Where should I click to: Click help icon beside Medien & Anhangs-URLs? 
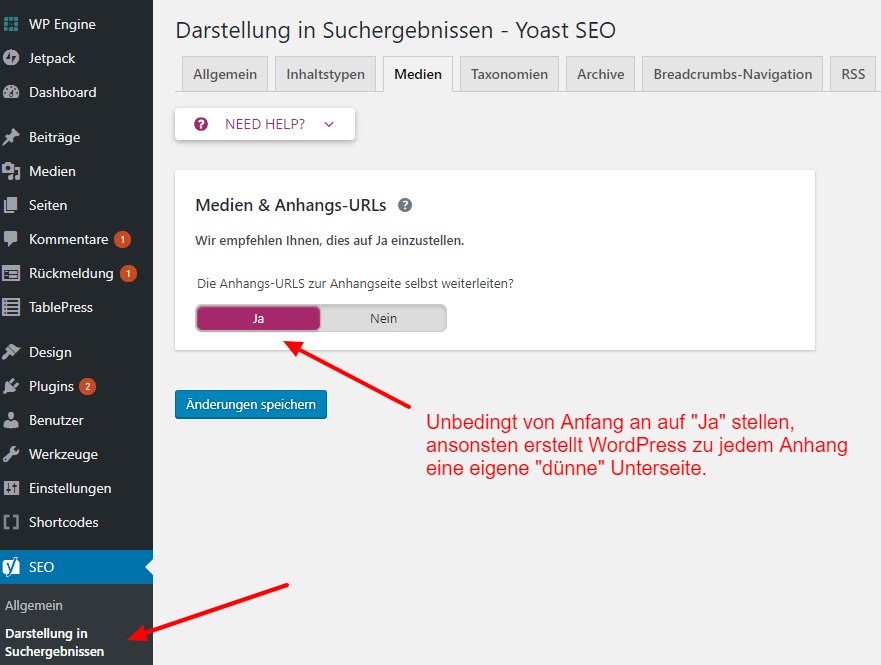click(x=405, y=205)
